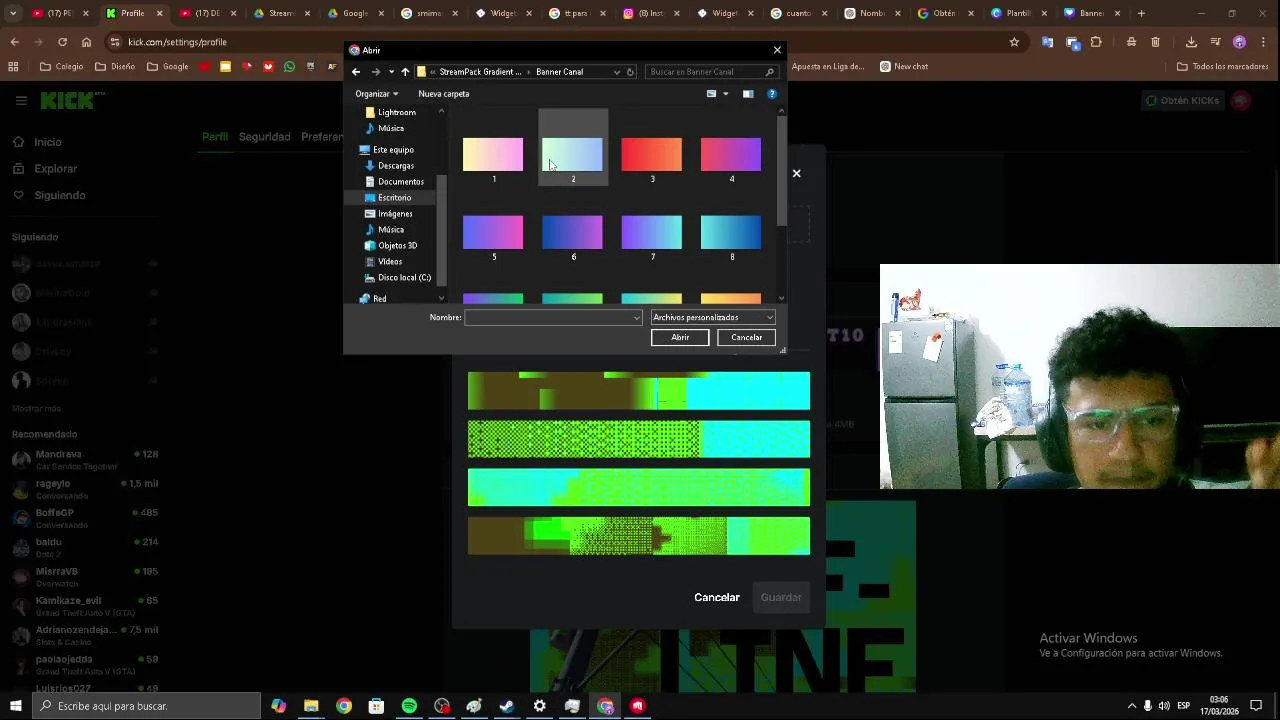Select pink-purple gradient thumbnail 4

point(731,156)
